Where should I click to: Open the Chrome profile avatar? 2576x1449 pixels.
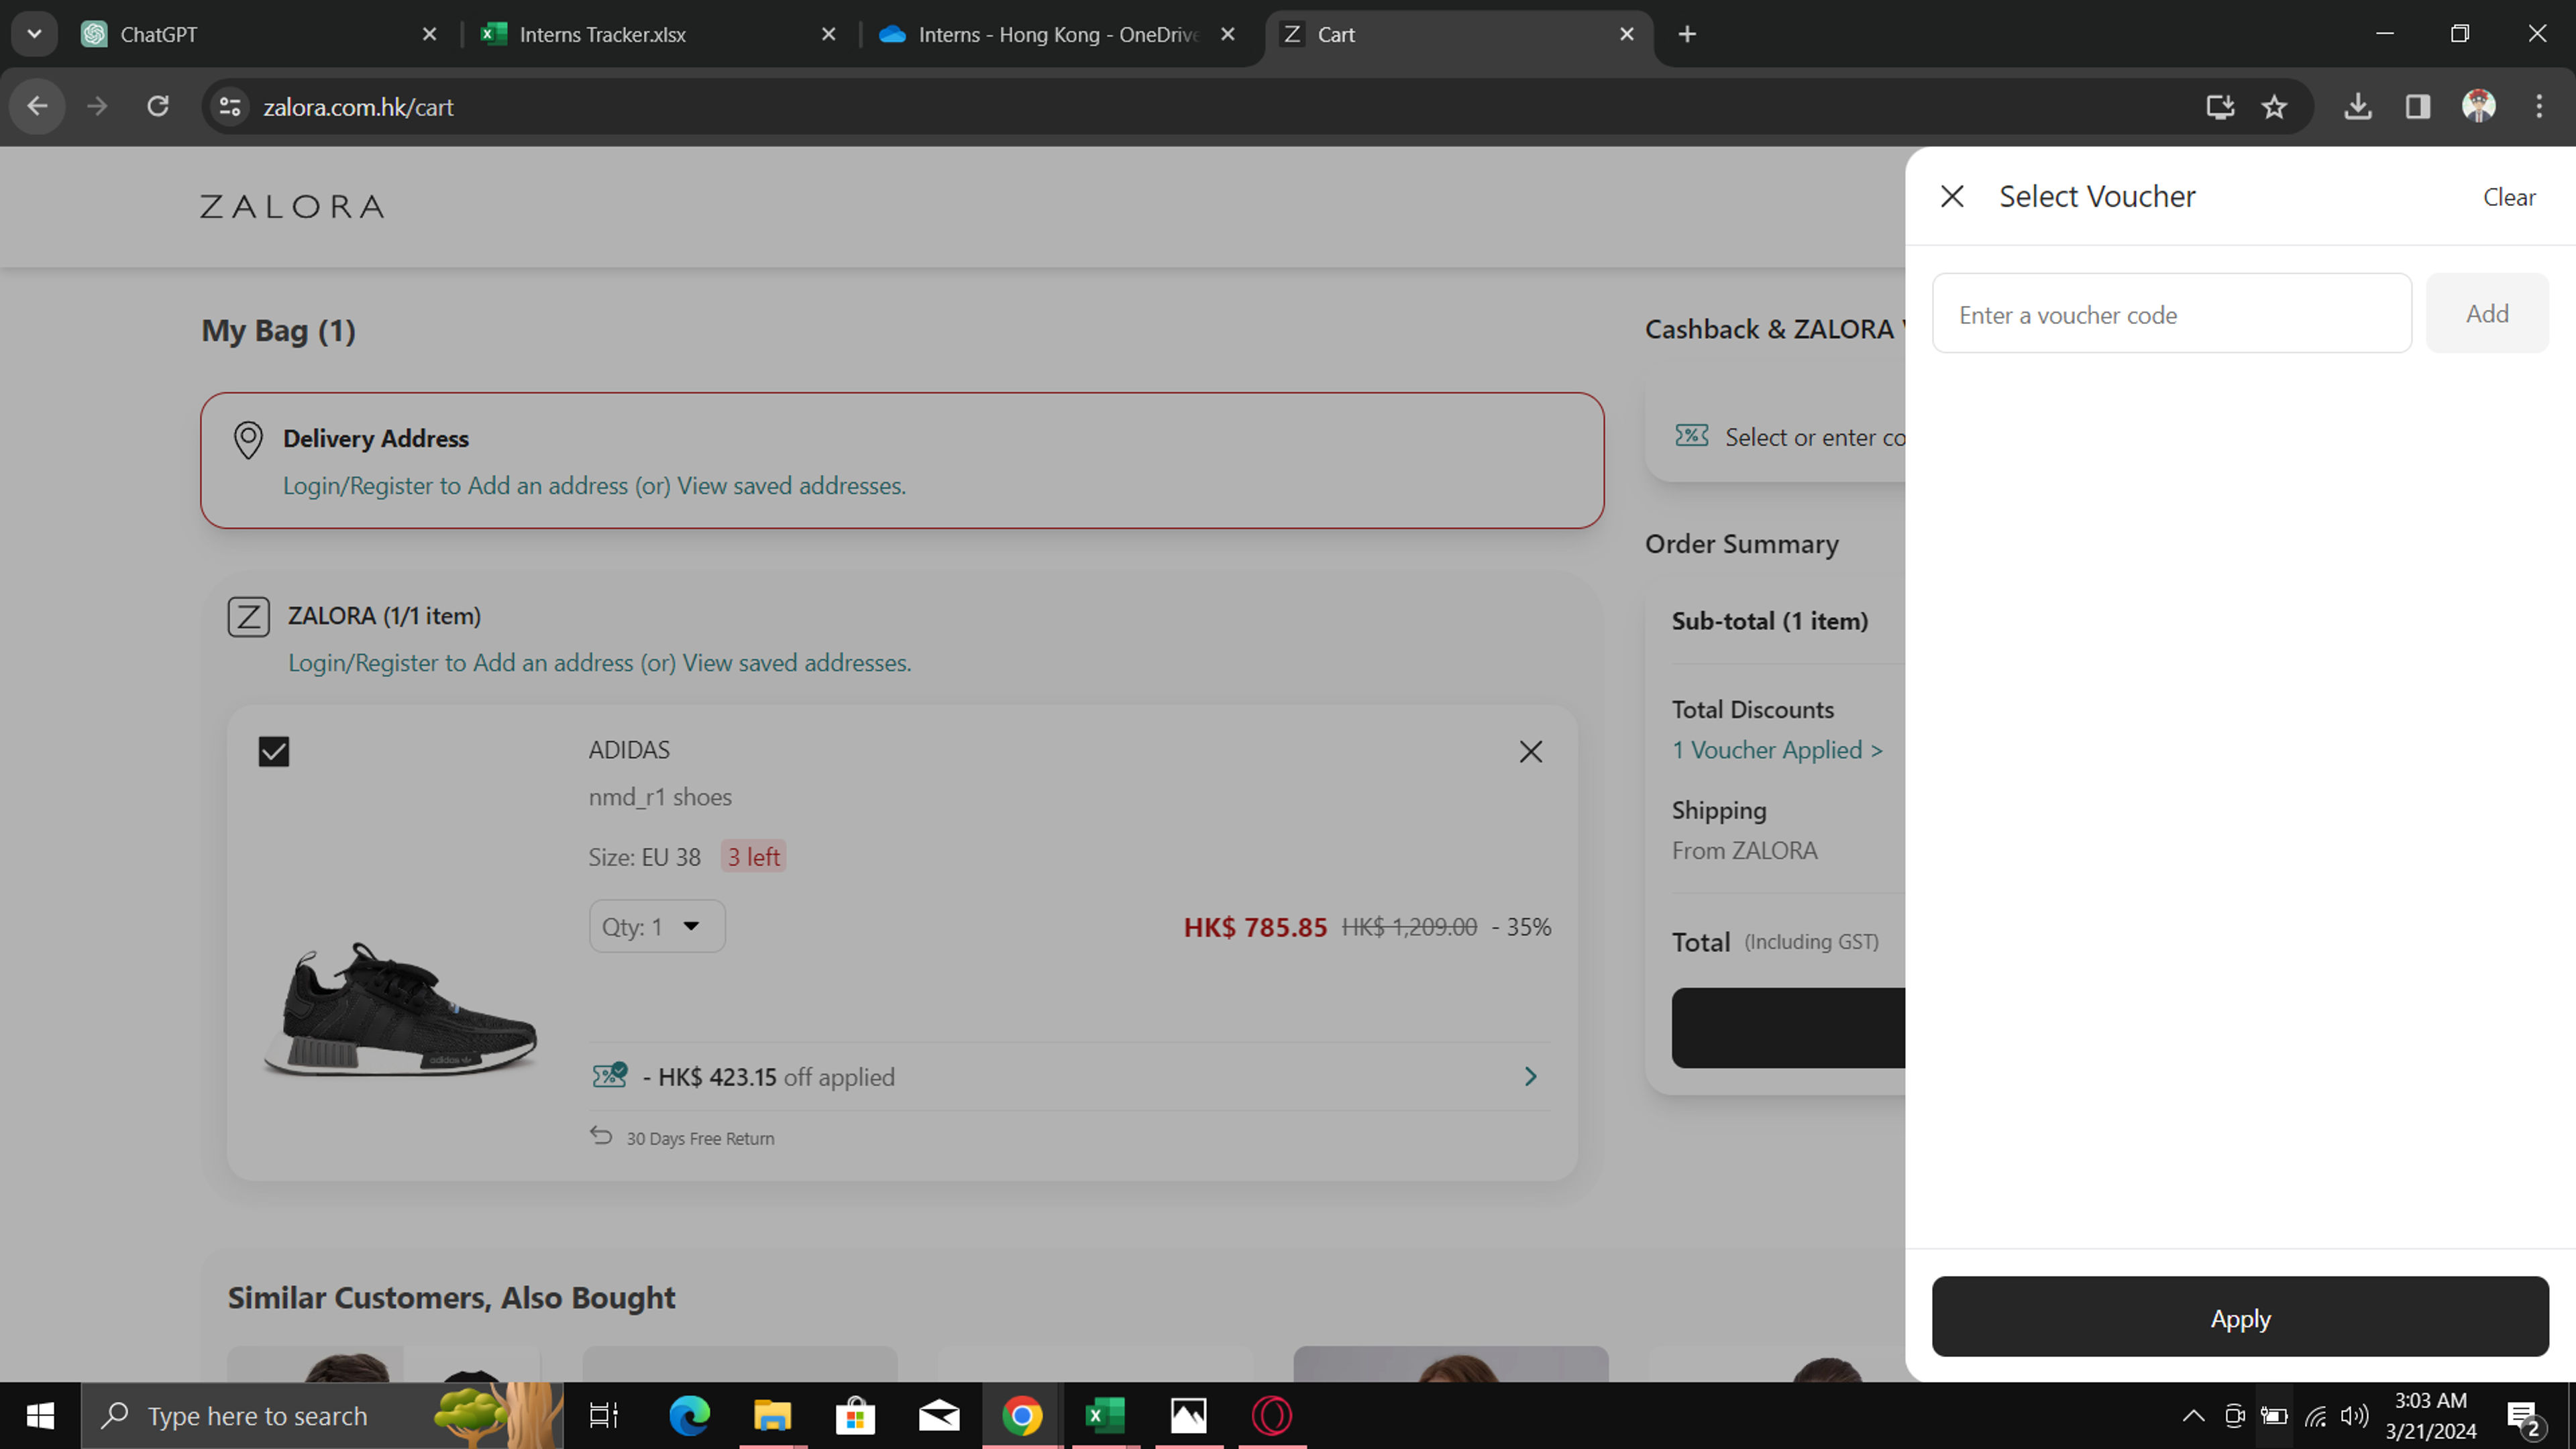coord(2478,106)
